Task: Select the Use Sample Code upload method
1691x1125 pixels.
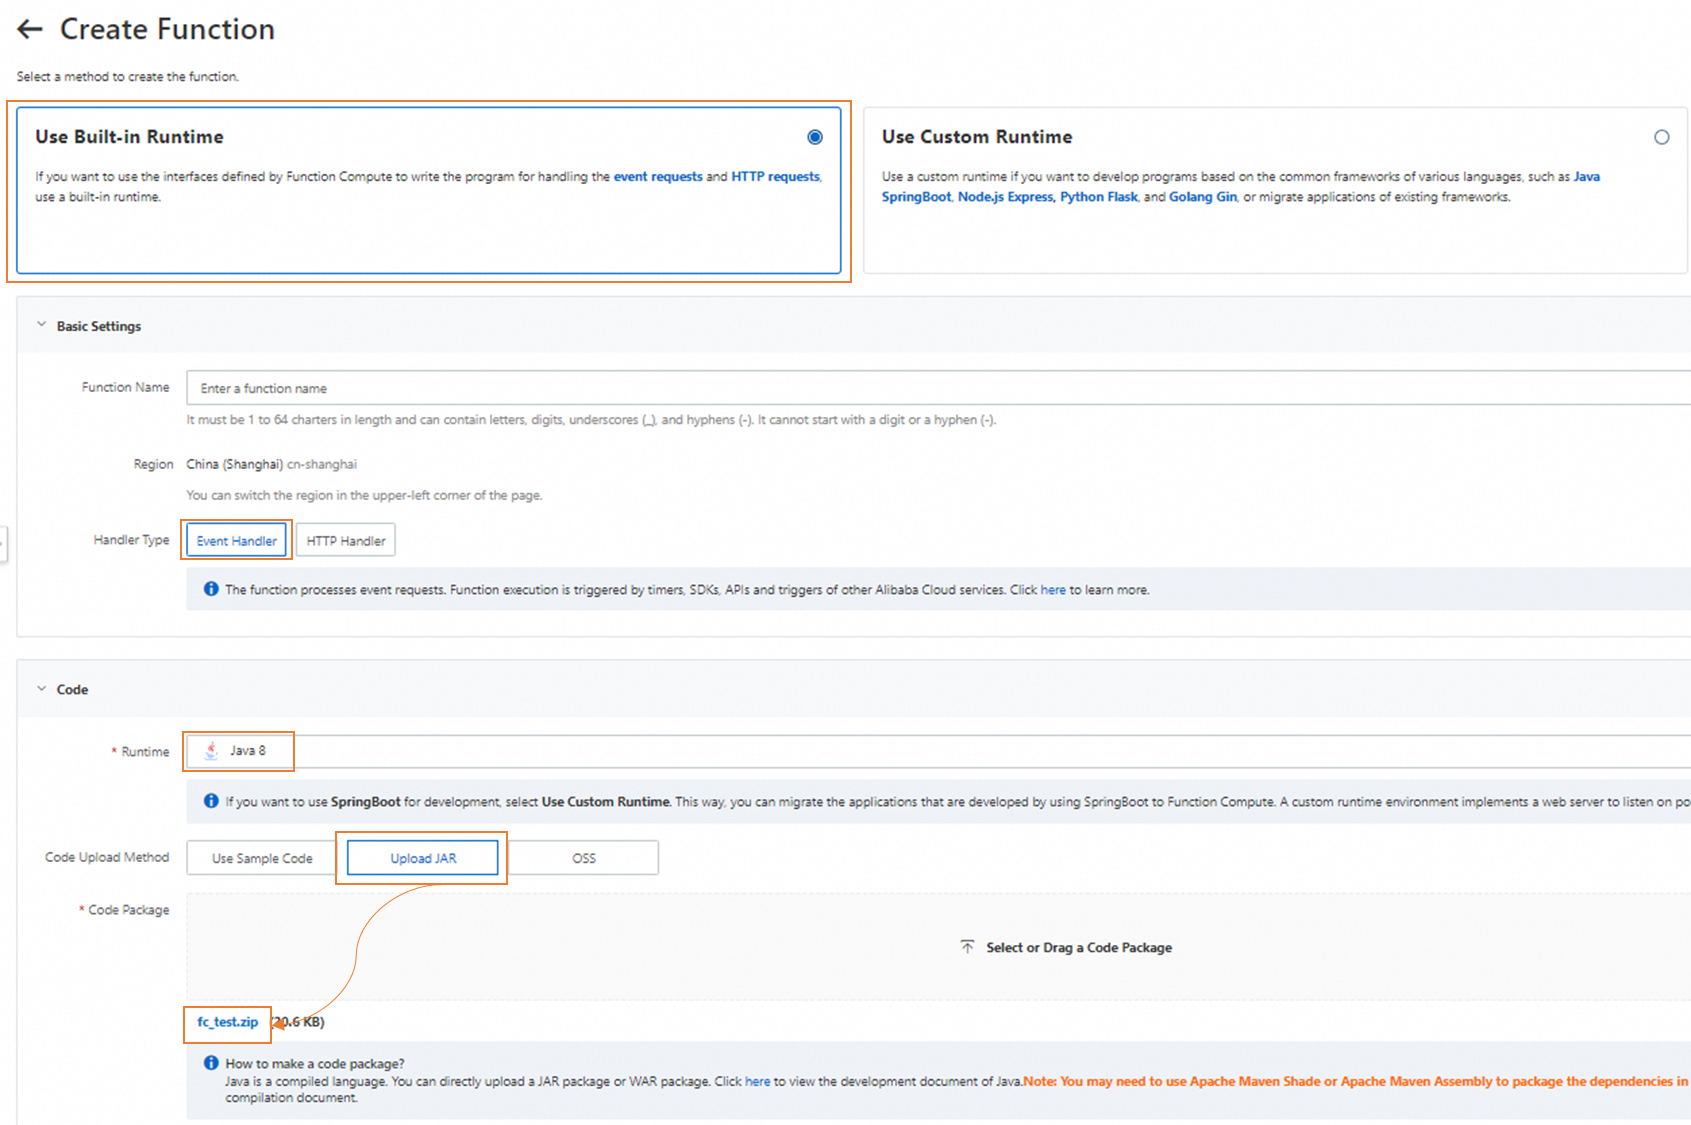Action: 262,858
